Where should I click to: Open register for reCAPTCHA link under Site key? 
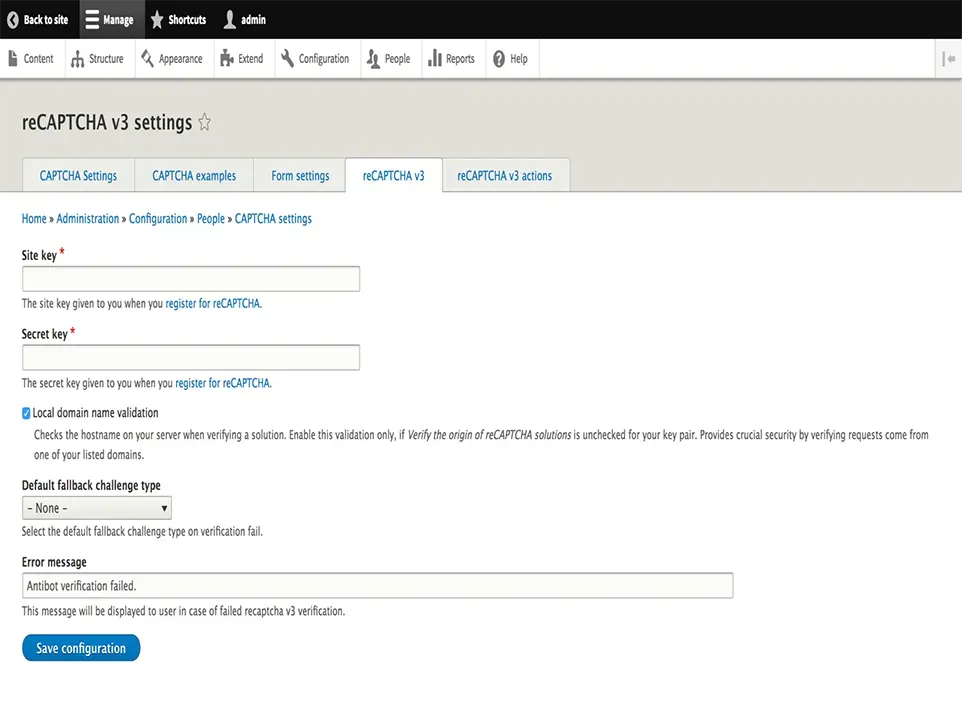click(213, 303)
